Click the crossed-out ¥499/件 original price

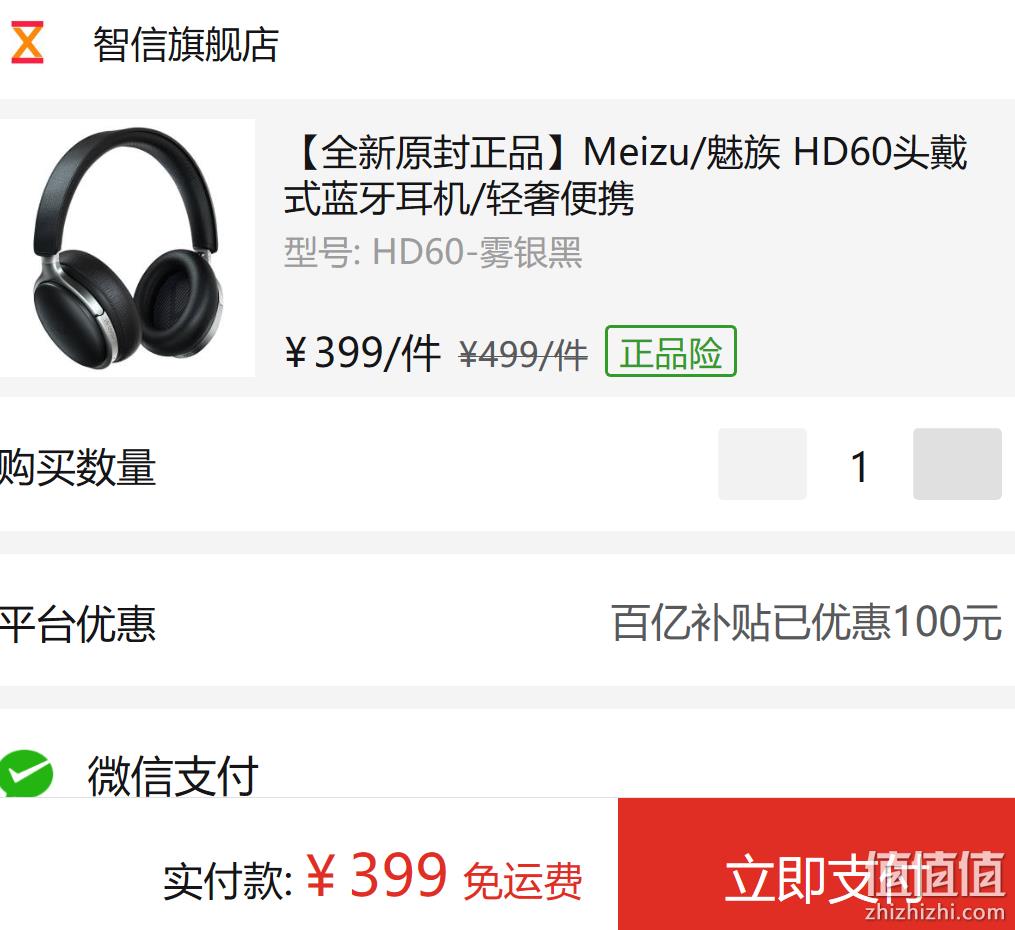(x=523, y=355)
